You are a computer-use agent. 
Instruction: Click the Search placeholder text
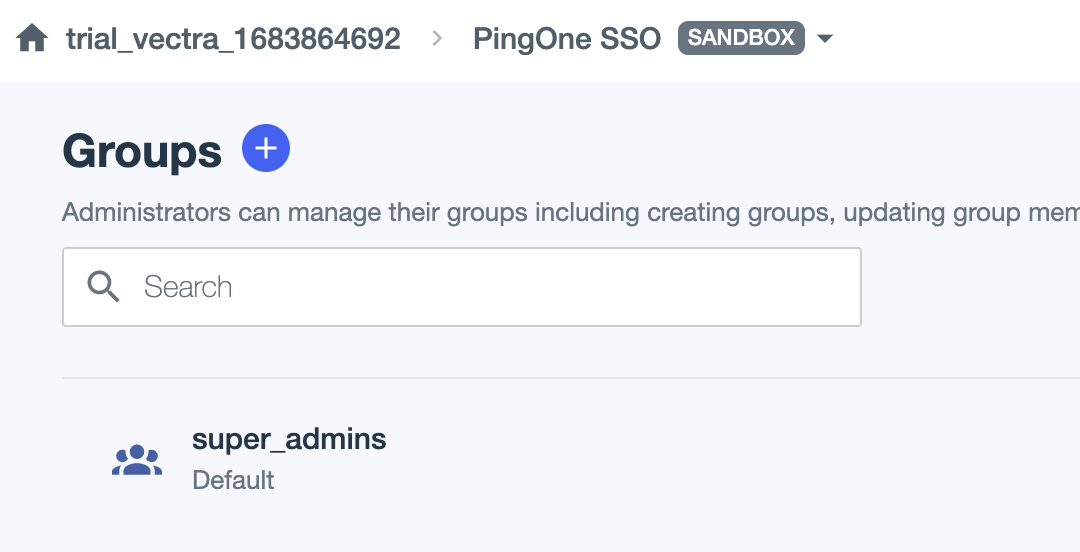click(x=188, y=287)
